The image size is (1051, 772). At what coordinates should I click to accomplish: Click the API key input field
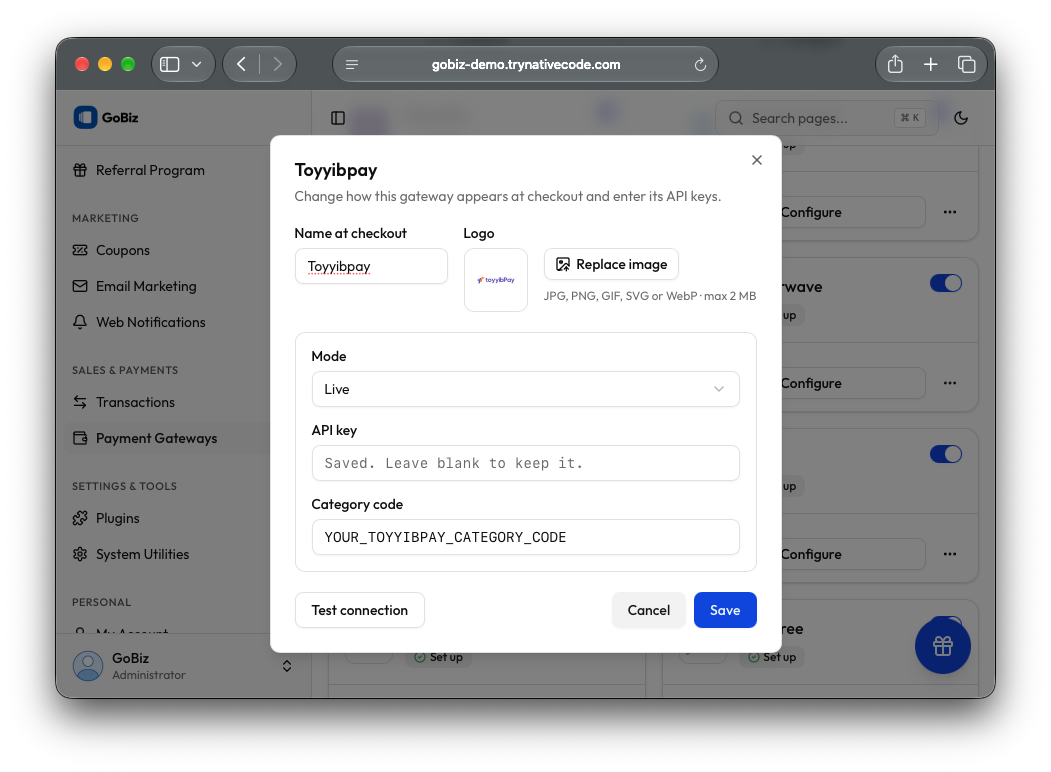[526, 463]
